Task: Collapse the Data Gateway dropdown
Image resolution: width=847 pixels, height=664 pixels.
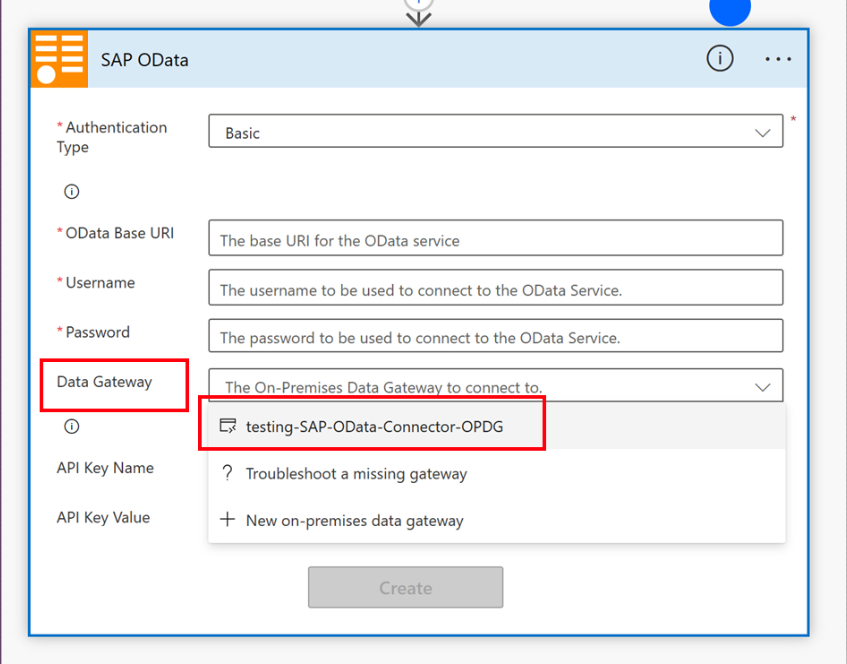Action: pos(762,387)
